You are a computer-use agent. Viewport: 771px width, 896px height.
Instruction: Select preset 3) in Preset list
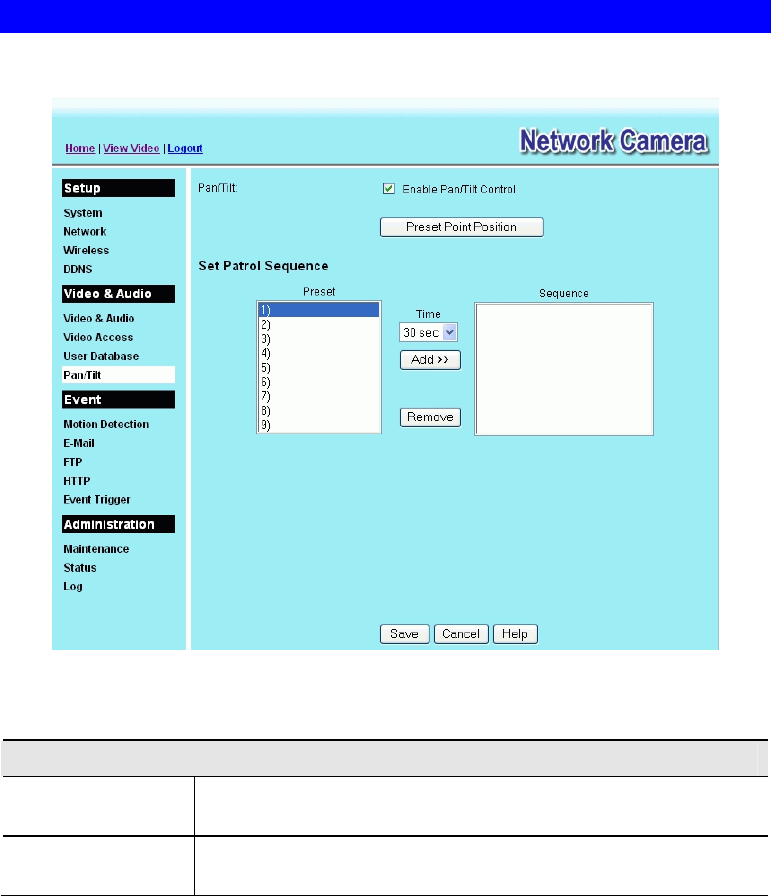319,339
